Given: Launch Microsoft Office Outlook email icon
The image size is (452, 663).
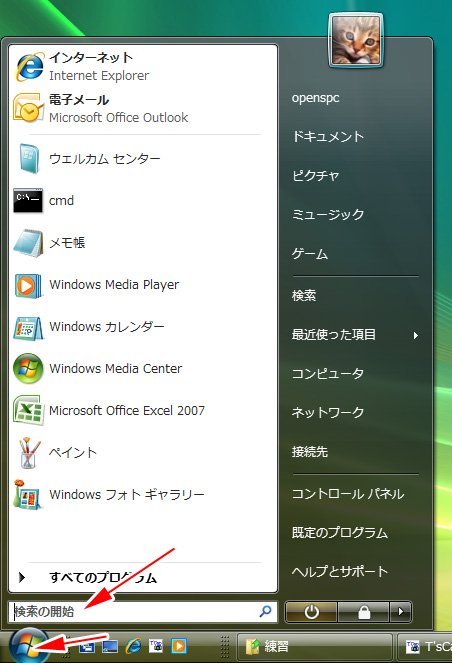Looking at the screenshot, I should point(28,108).
